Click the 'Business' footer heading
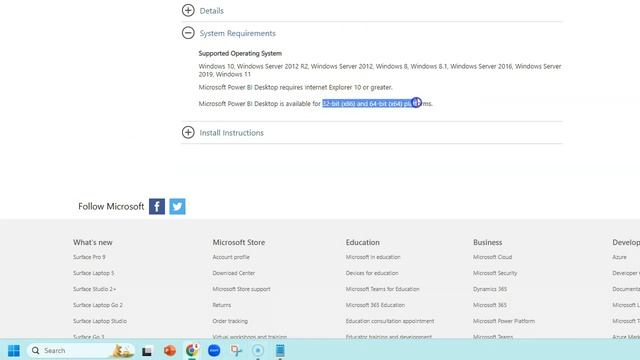Image resolution: width=640 pixels, height=360 pixels. (487, 242)
